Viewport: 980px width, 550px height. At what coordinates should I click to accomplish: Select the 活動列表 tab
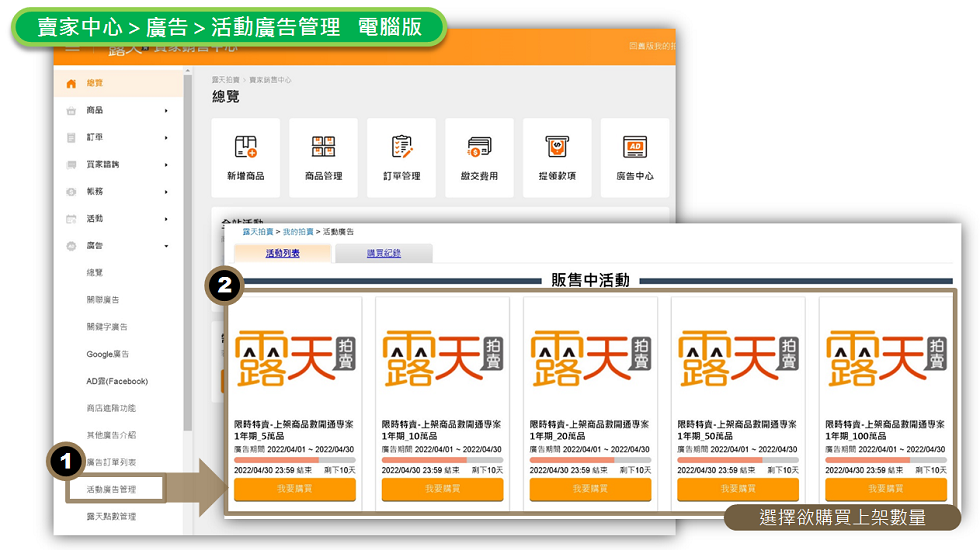(x=282, y=254)
